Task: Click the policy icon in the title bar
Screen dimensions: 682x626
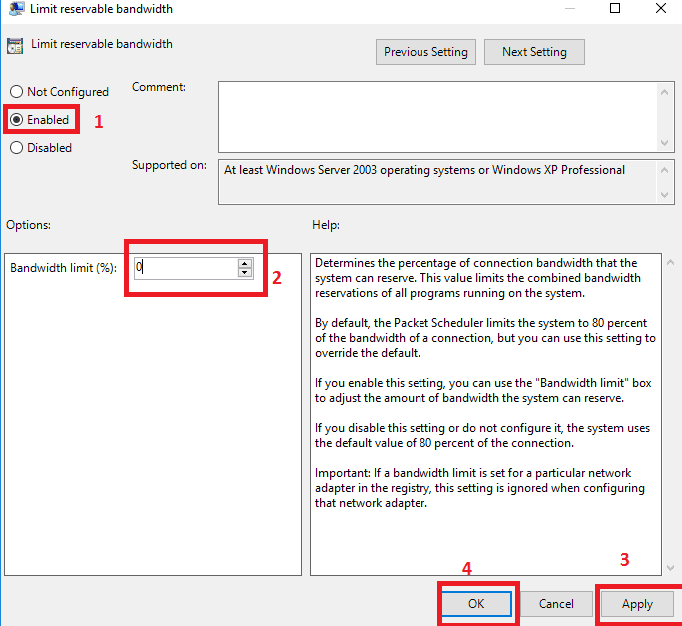Action: point(13,9)
